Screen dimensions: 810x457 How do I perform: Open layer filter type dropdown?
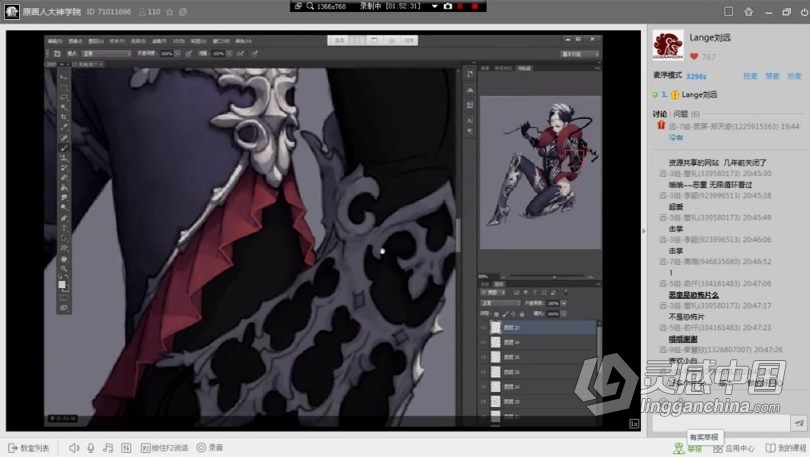pyautogui.click(x=493, y=293)
